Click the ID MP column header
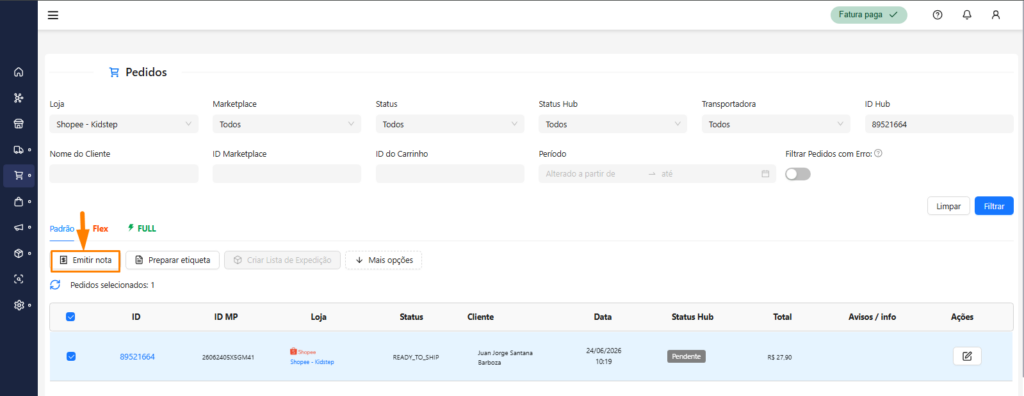Screen dimensions: 1024x396 click(x=226, y=317)
